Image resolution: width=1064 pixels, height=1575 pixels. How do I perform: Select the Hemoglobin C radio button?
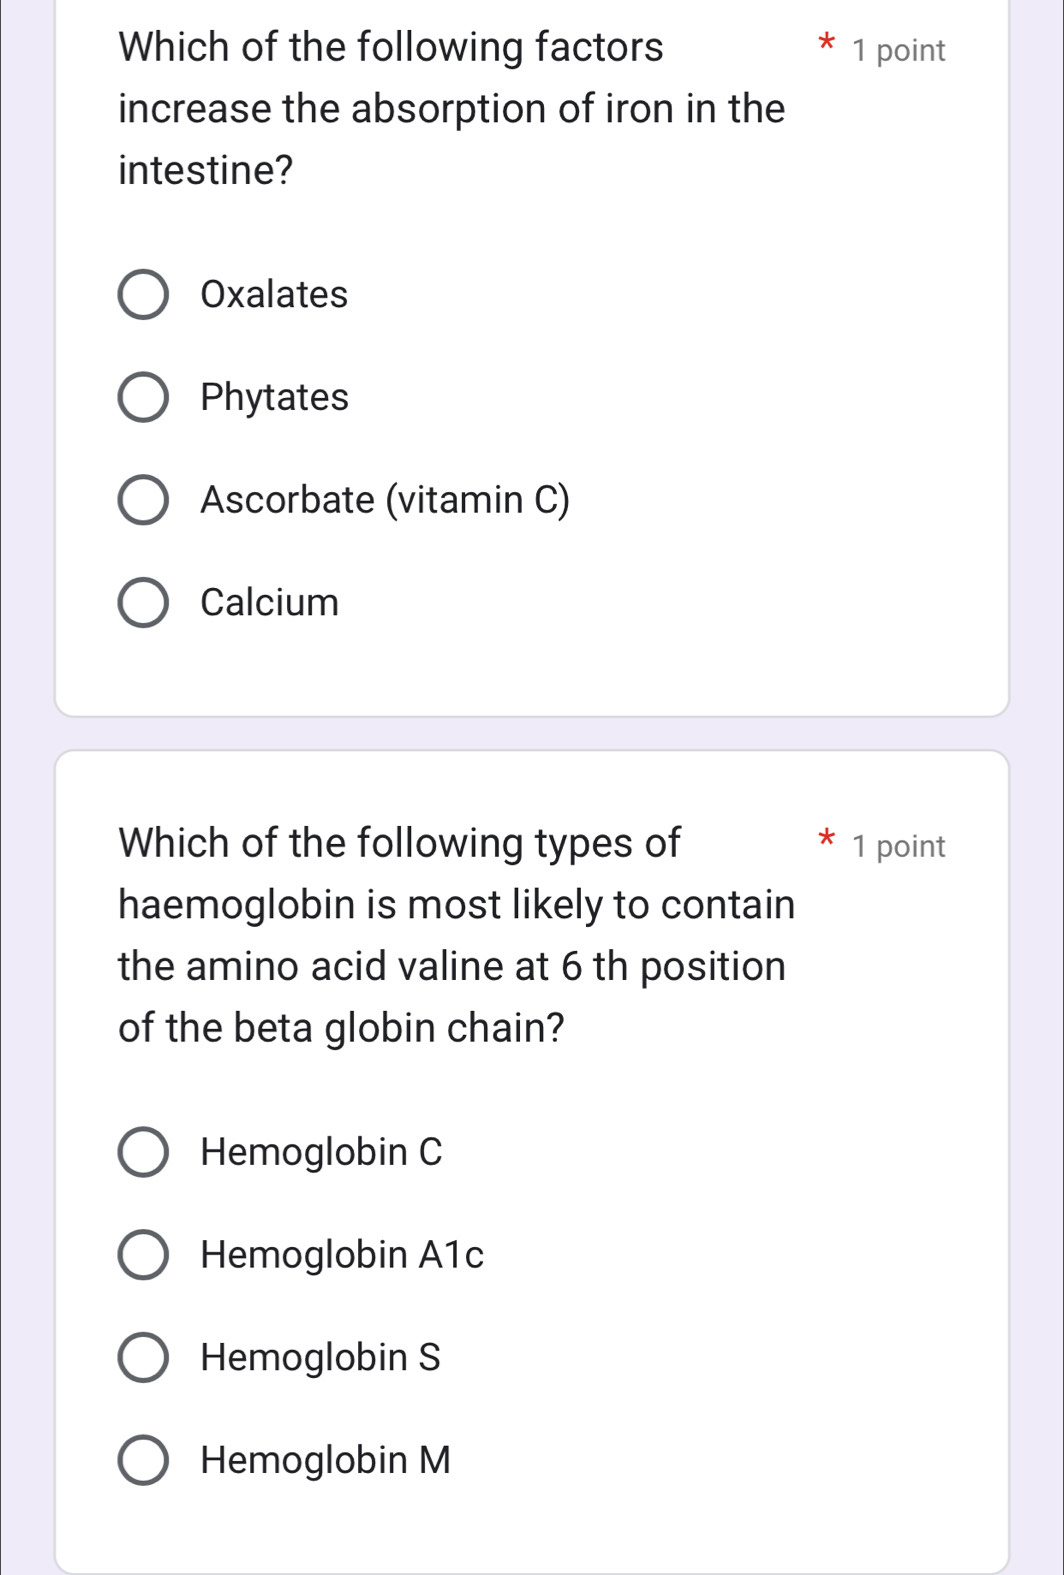pyautogui.click(x=144, y=1152)
